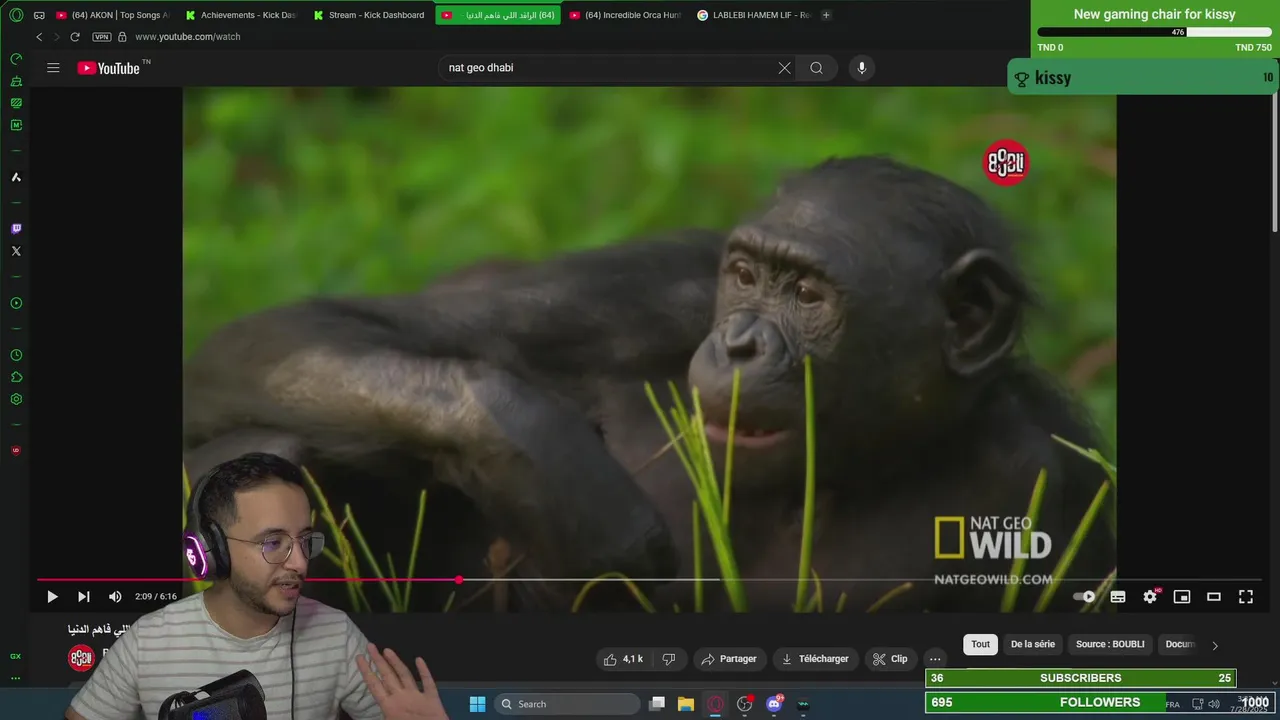Open the Opera GX main menu
The width and height of the screenshot is (1280, 720).
[x=16, y=15]
